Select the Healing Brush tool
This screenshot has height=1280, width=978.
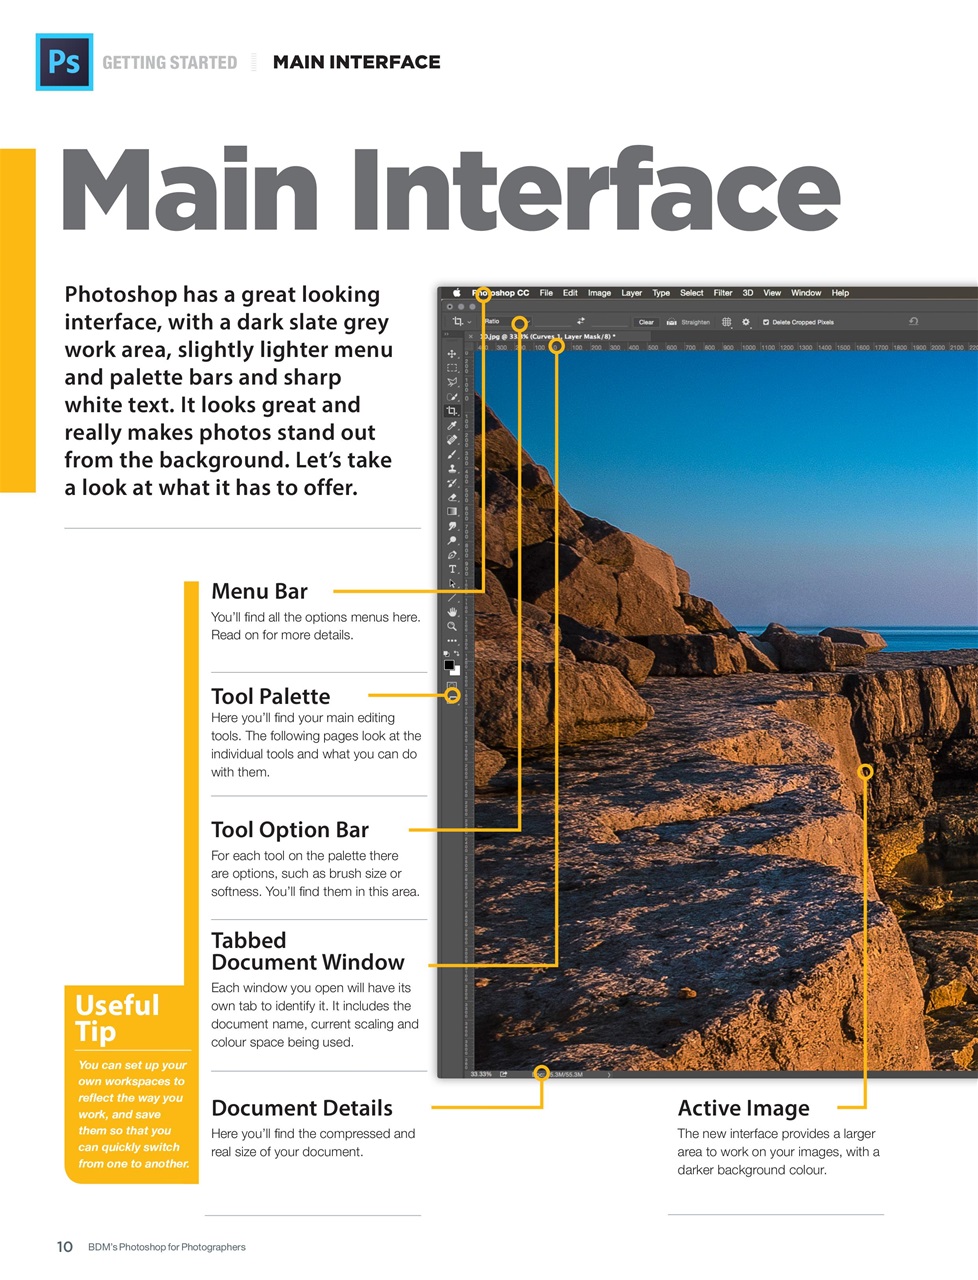coord(452,440)
